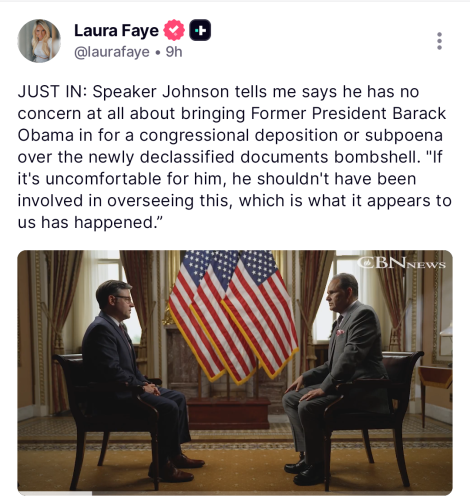Click the CBN News watermark logo
This screenshot has height=500, width=470.
coord(402,263)
